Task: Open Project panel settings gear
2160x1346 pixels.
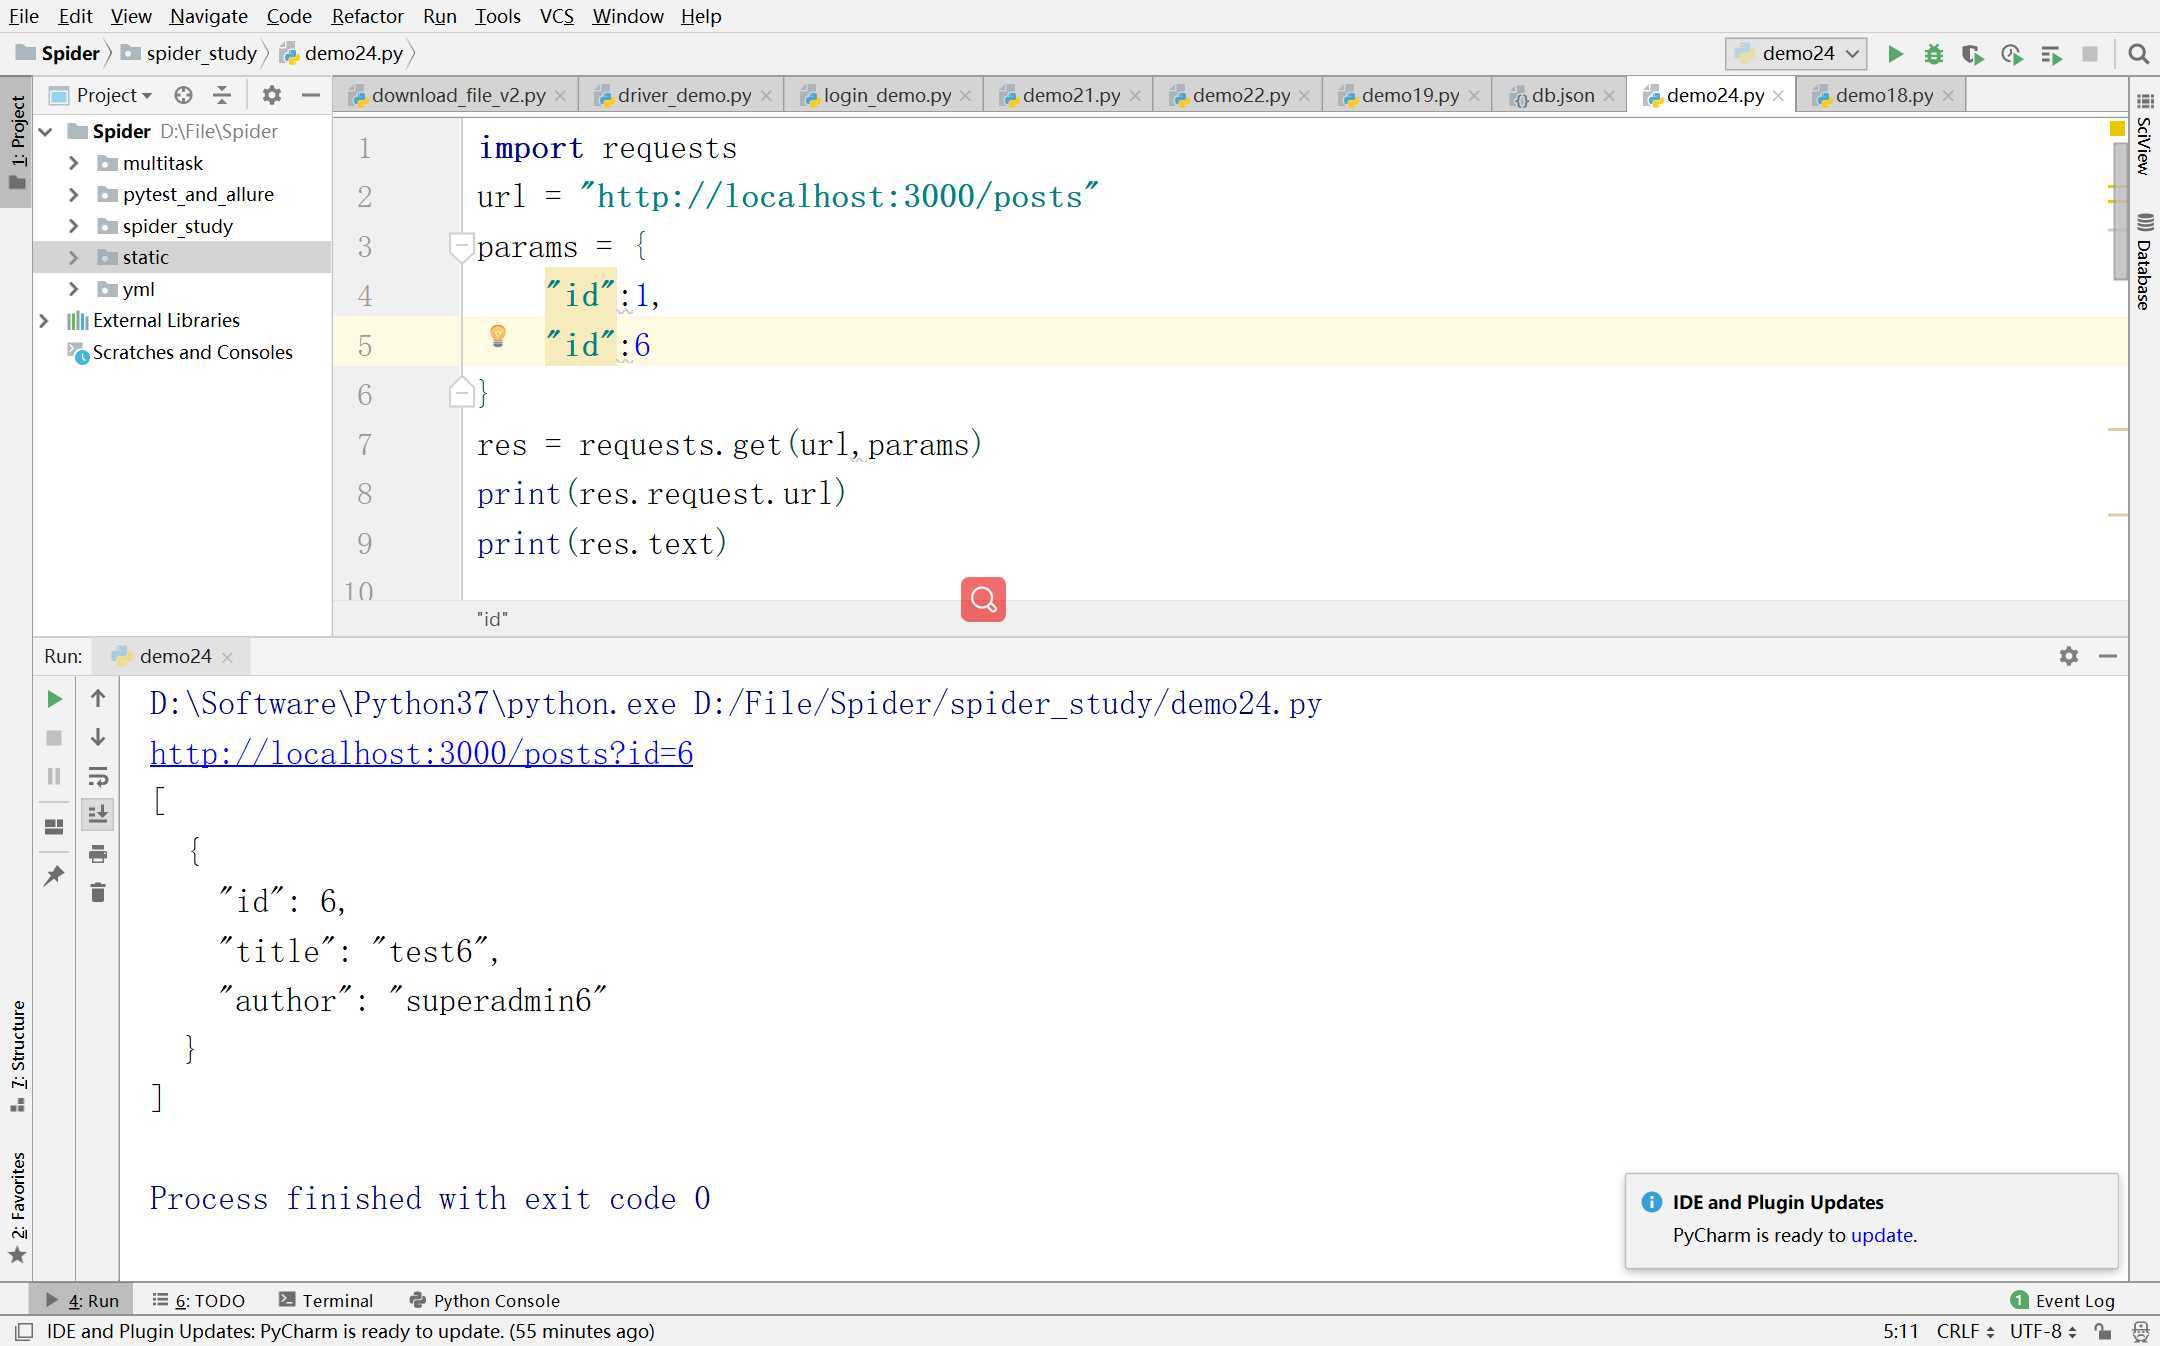Action: [271, 95]
